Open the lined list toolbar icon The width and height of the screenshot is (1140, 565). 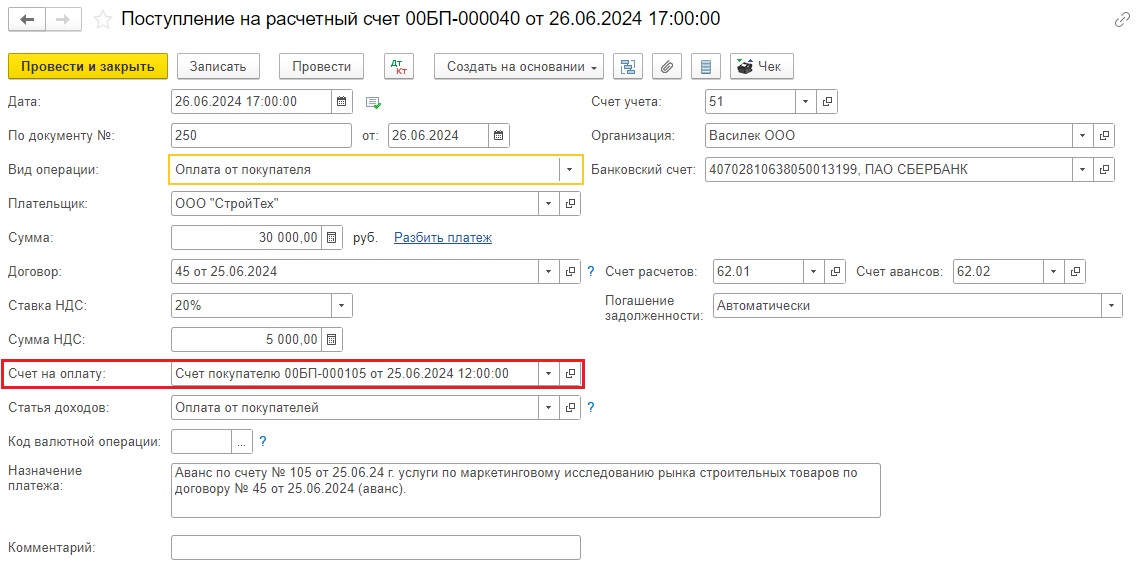tap(705, 66)
